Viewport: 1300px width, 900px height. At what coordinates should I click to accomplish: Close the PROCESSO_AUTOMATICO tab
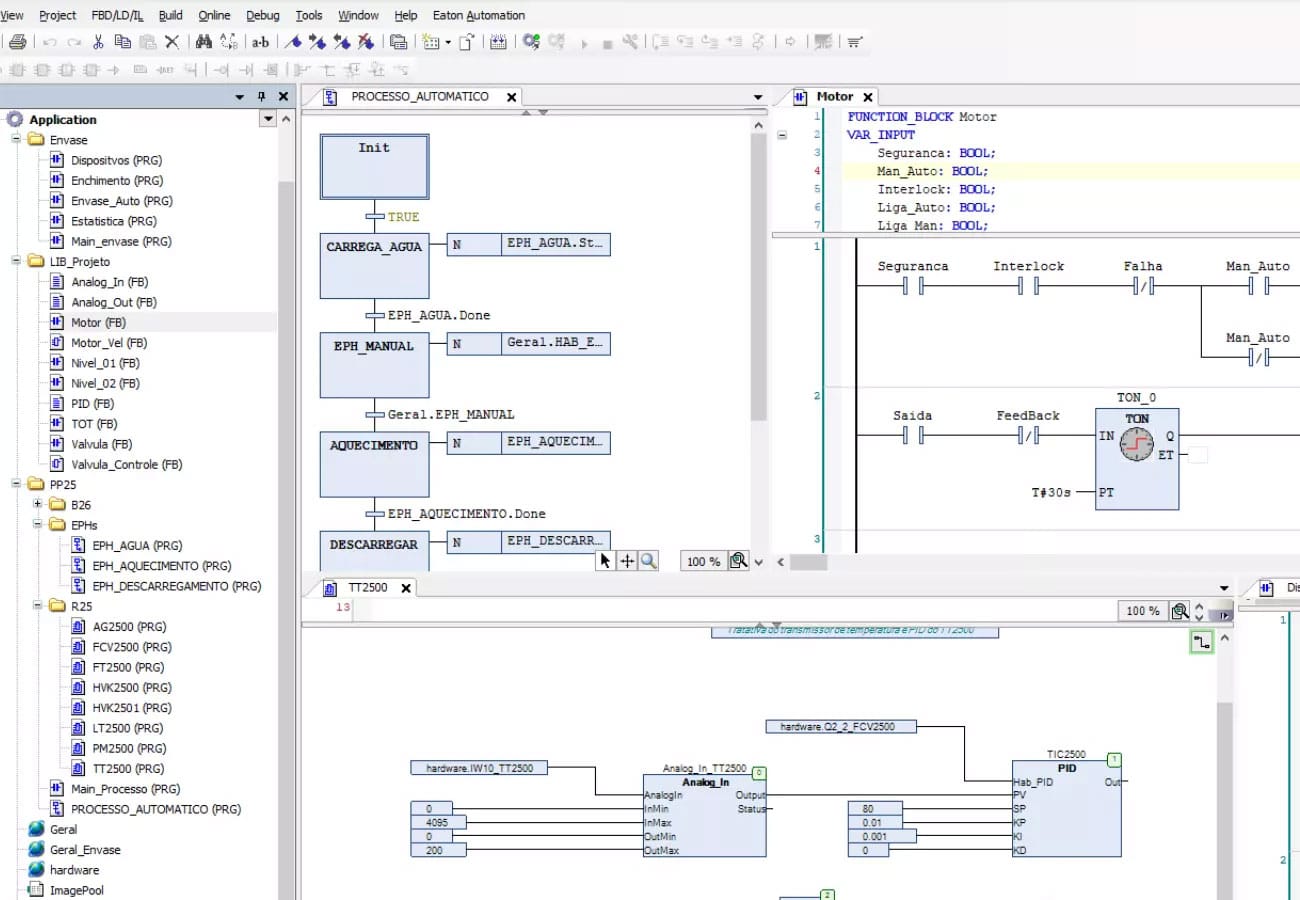pos(511,97)
